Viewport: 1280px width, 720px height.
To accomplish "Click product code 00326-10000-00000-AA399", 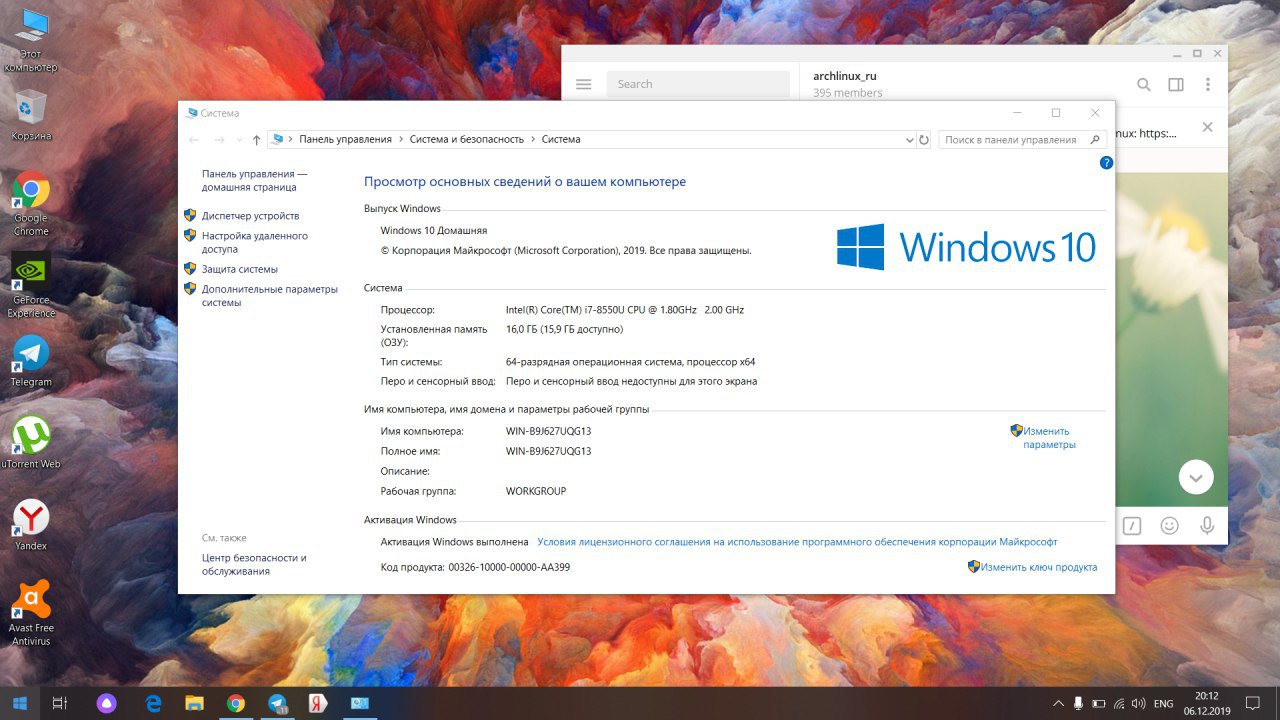I will [x=509, y=567].
